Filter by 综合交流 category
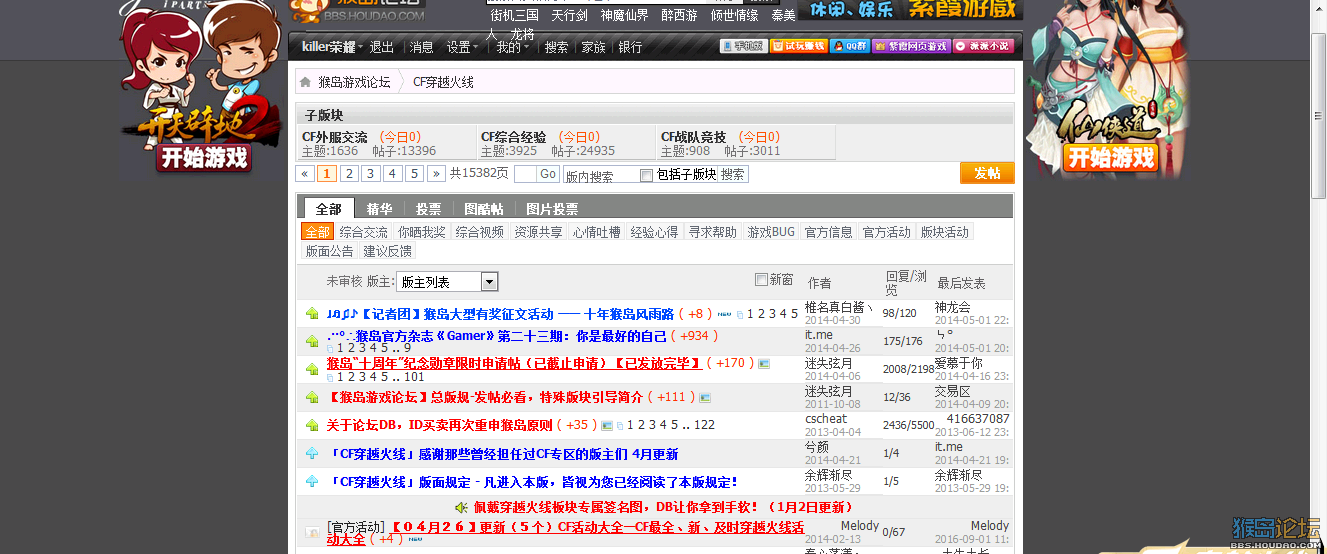This screenshot has width=1327, height=554. click(363, 232)
